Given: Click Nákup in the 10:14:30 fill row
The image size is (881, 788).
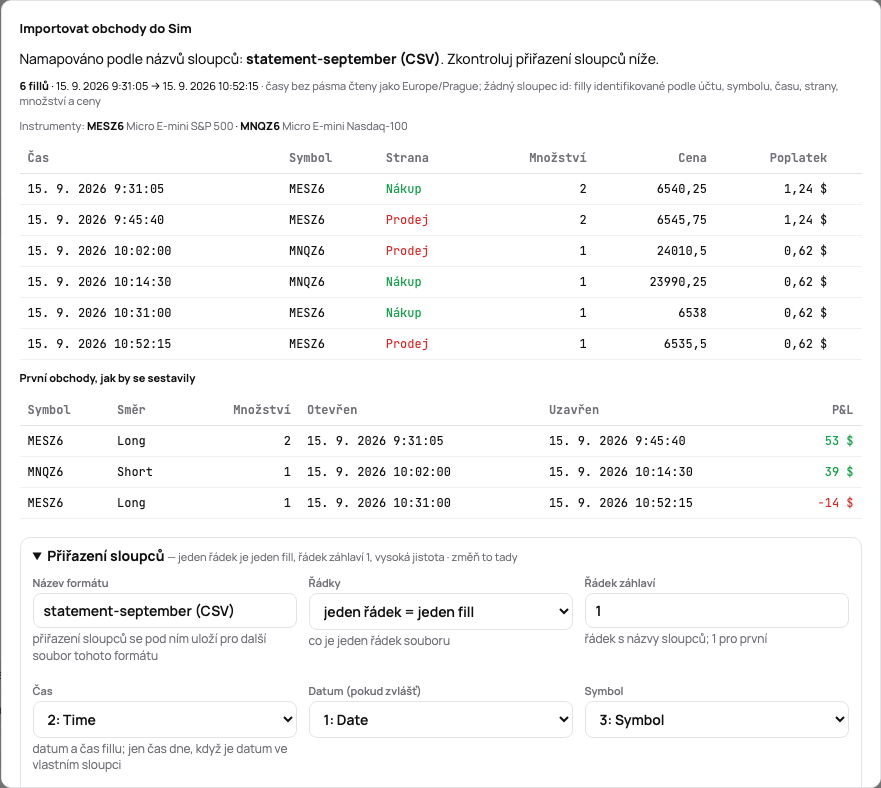Looking at the screenshot, I should 403,282.
